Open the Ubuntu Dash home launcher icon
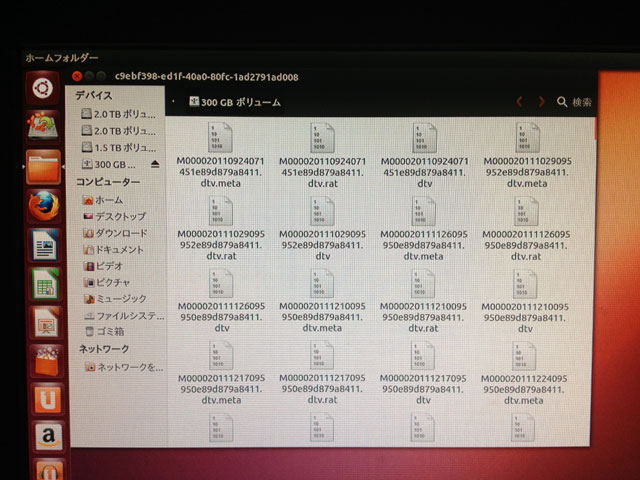Image resolution: width=640 pixels, height=480 pixels. (x=42, y=88)
